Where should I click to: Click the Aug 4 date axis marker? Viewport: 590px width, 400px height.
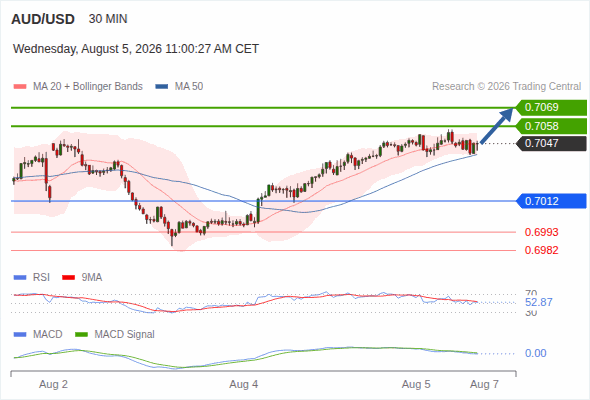click(244, 384)
